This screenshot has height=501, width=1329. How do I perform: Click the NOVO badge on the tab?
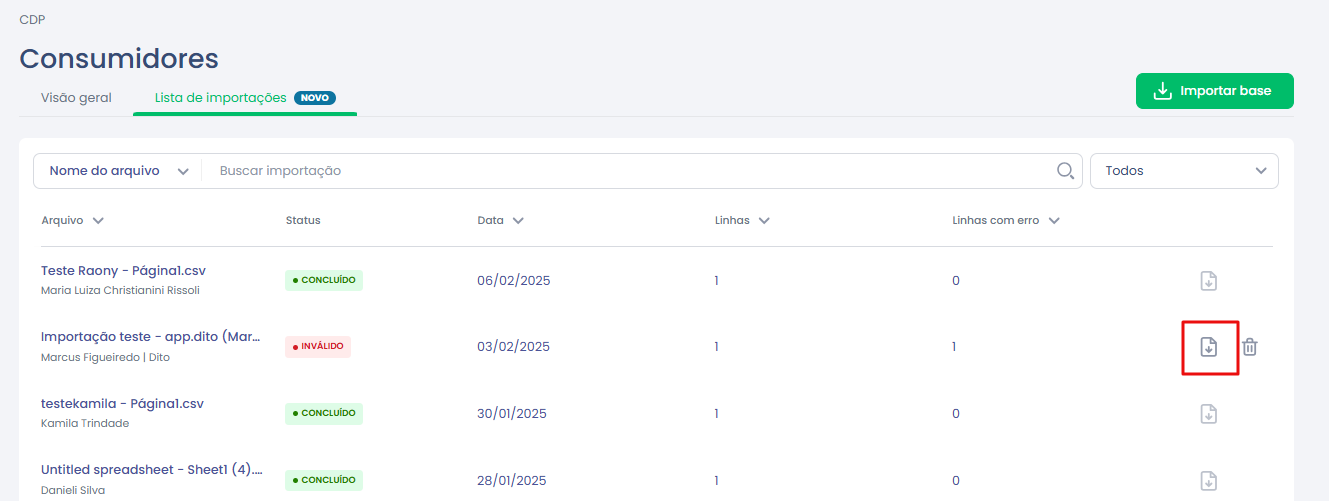[315, 98]
